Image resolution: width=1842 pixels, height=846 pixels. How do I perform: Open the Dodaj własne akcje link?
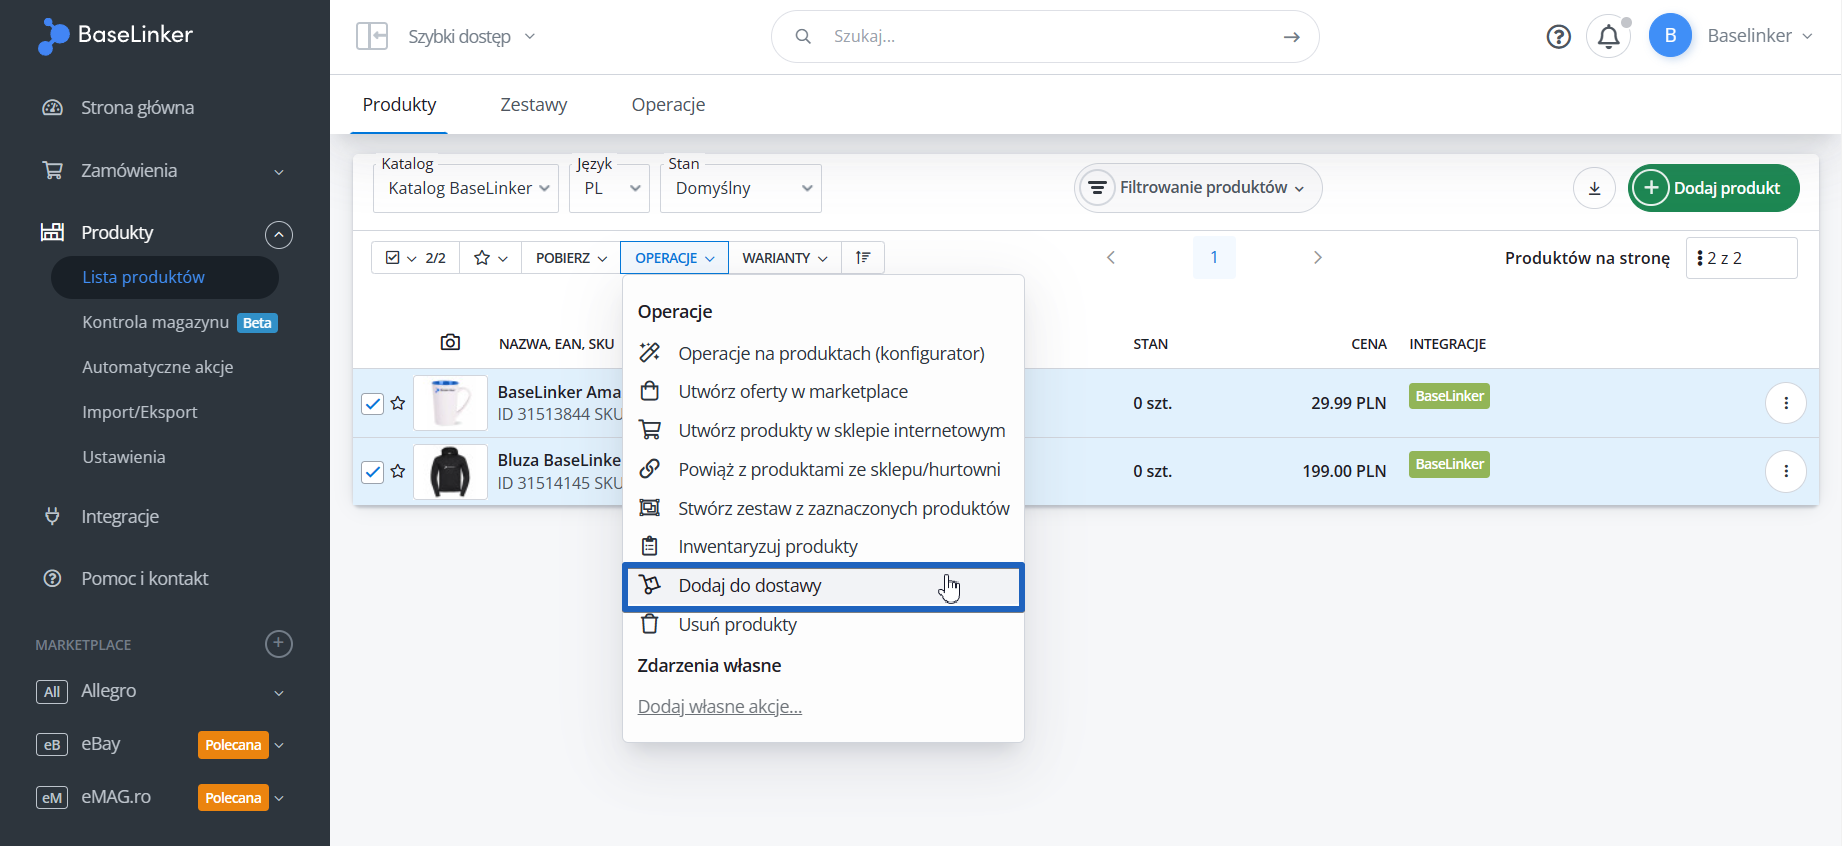click(720, 707)
